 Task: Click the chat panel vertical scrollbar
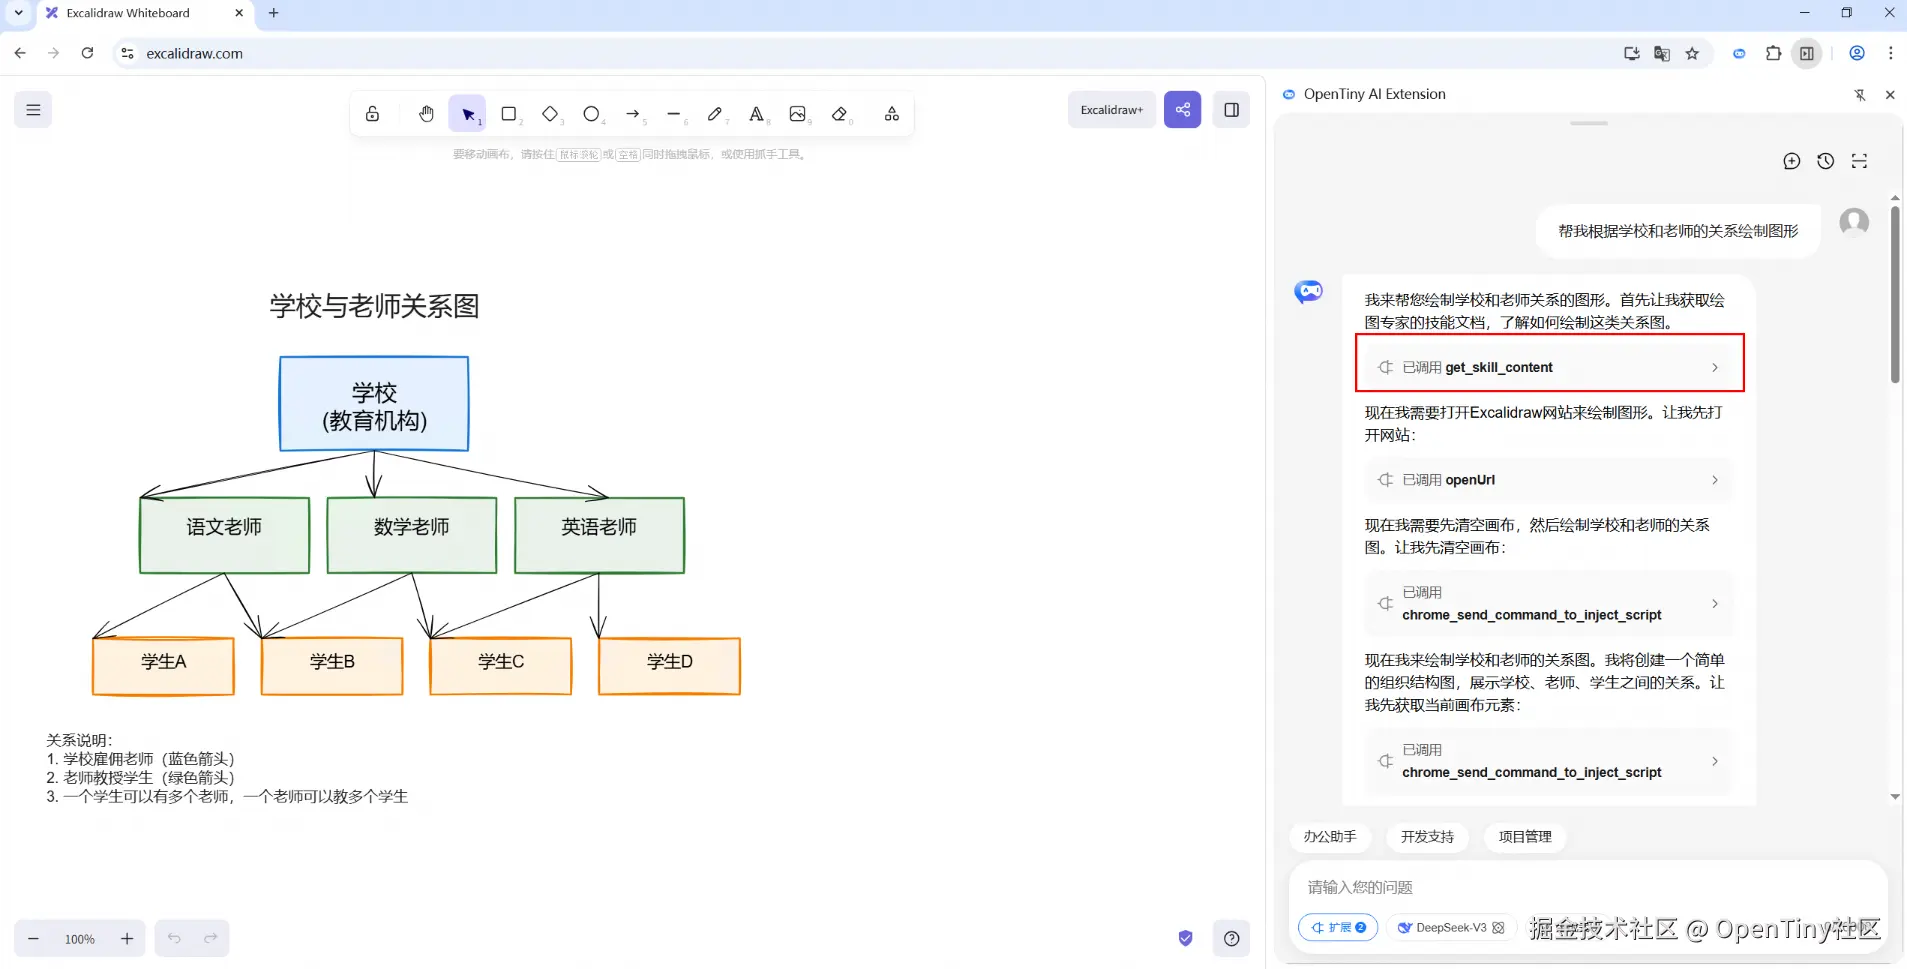click(1895, 295)
